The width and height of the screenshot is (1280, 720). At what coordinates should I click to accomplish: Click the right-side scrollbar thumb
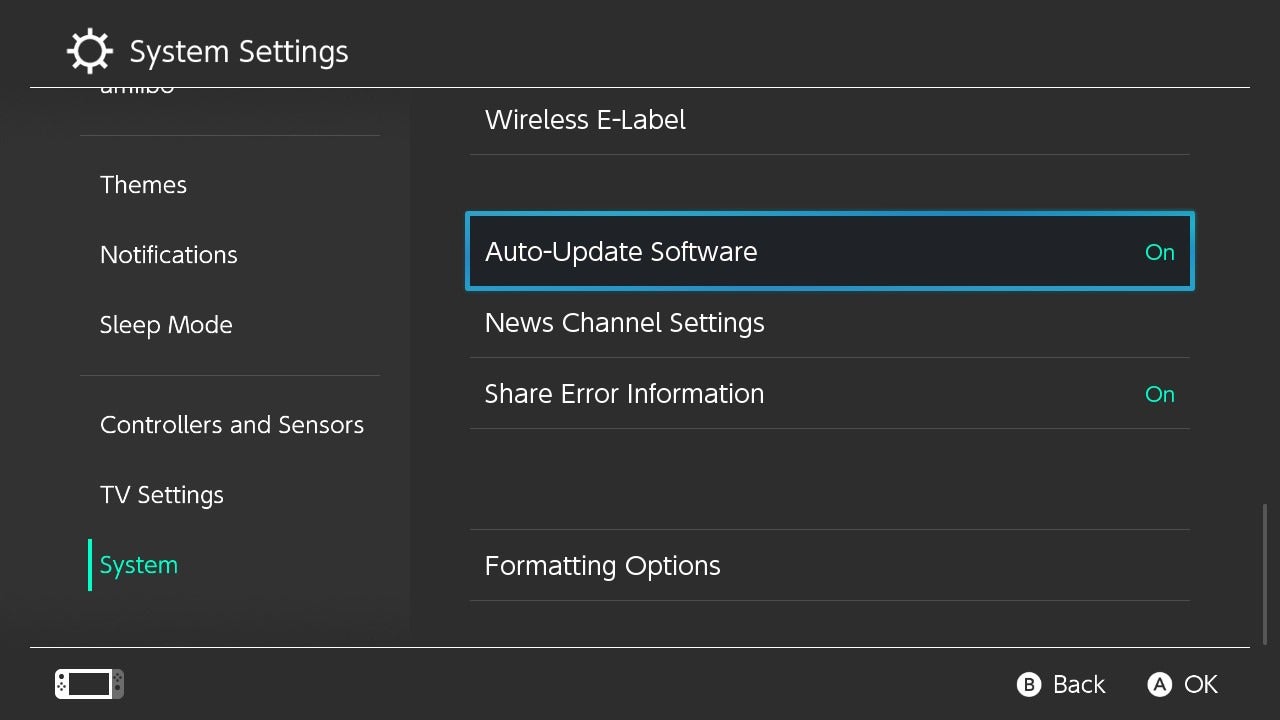[x=1265, y=575]
